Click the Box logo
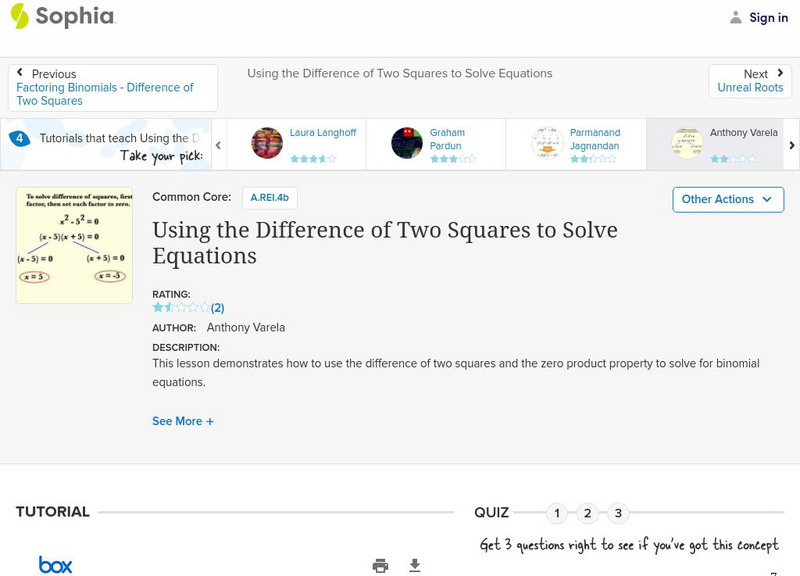800x576 pixels. pos(55,565)
